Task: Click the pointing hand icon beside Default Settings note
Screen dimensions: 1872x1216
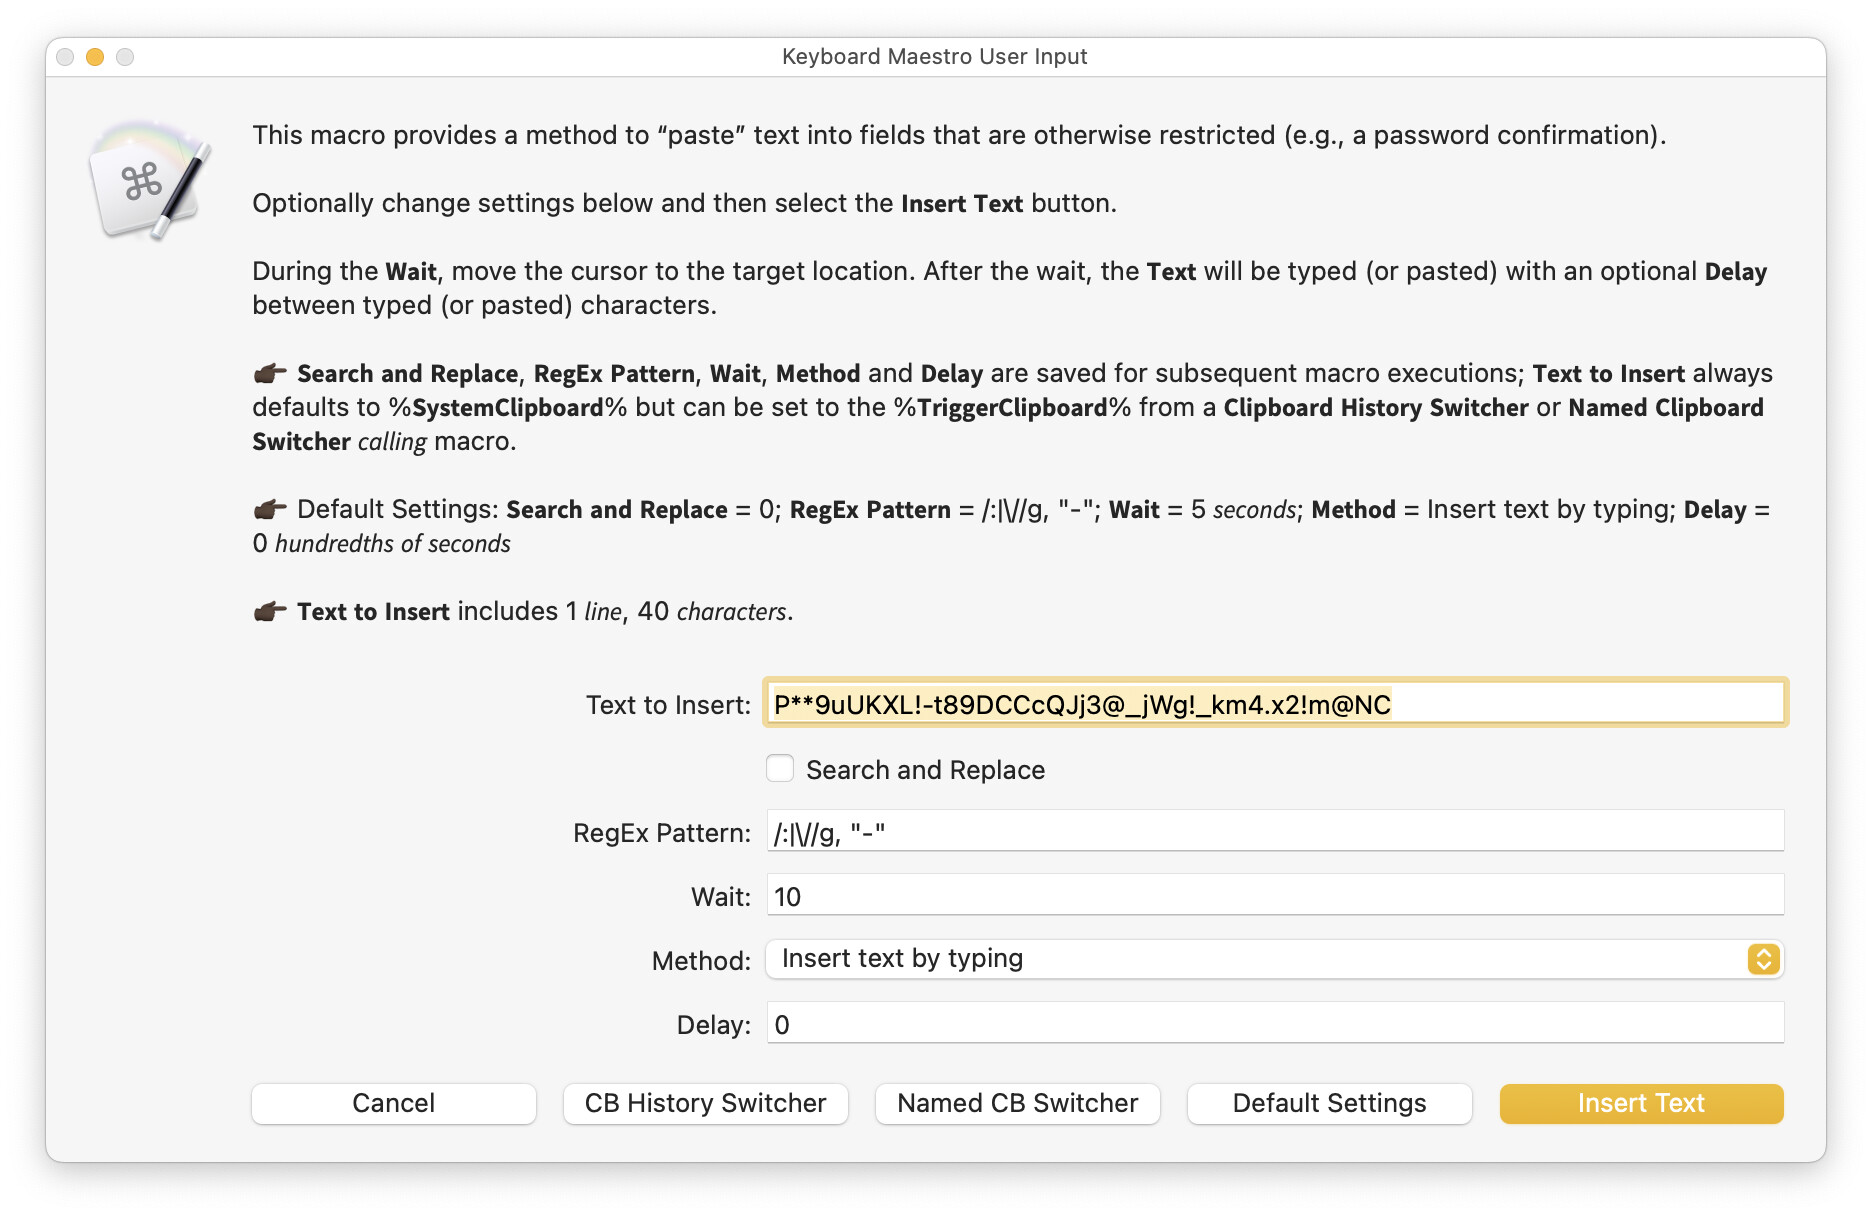Action: tap(270, 509)
